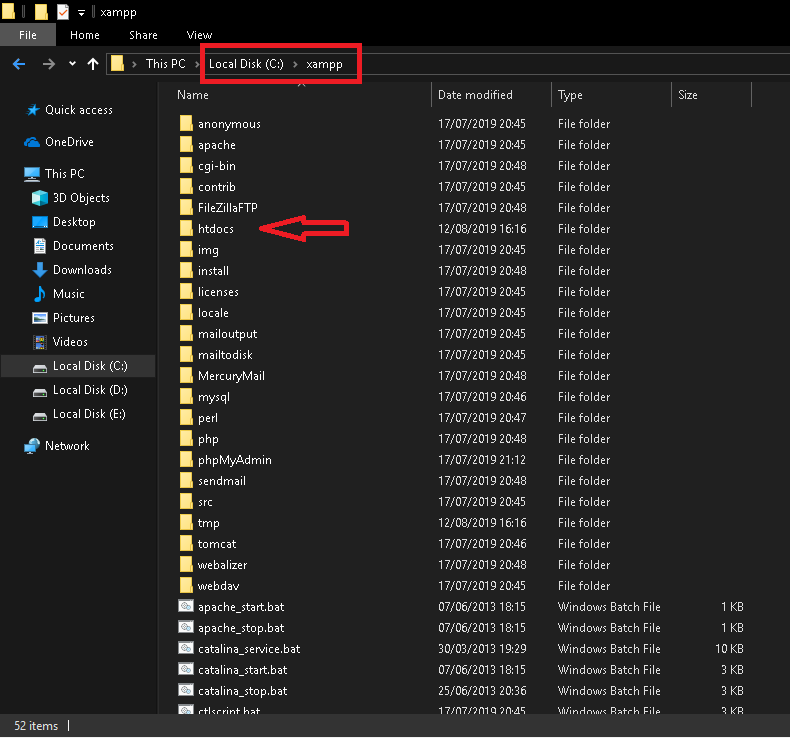Select the apache folder icon
790x738 pixels.
tap(186, 145)
